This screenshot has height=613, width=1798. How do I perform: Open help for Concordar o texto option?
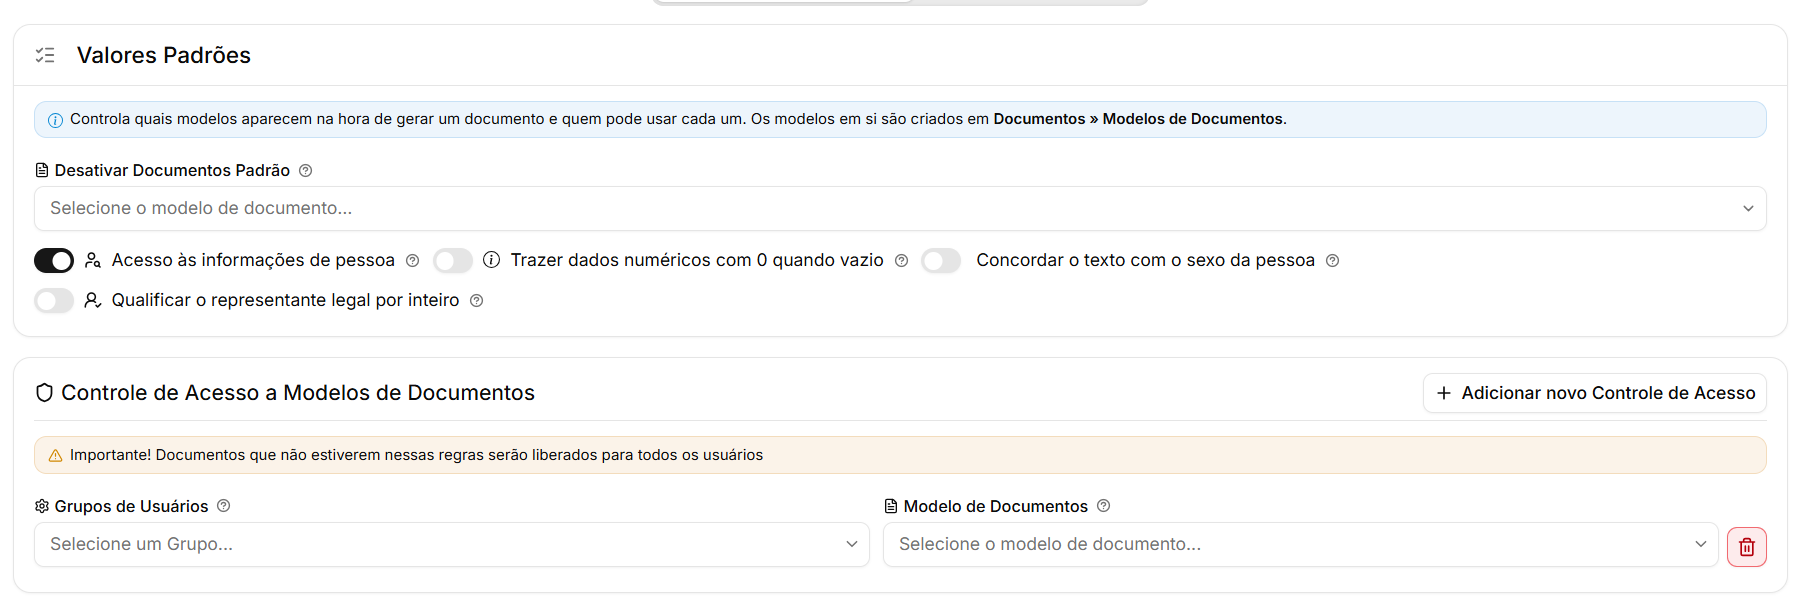point(1332,261)
